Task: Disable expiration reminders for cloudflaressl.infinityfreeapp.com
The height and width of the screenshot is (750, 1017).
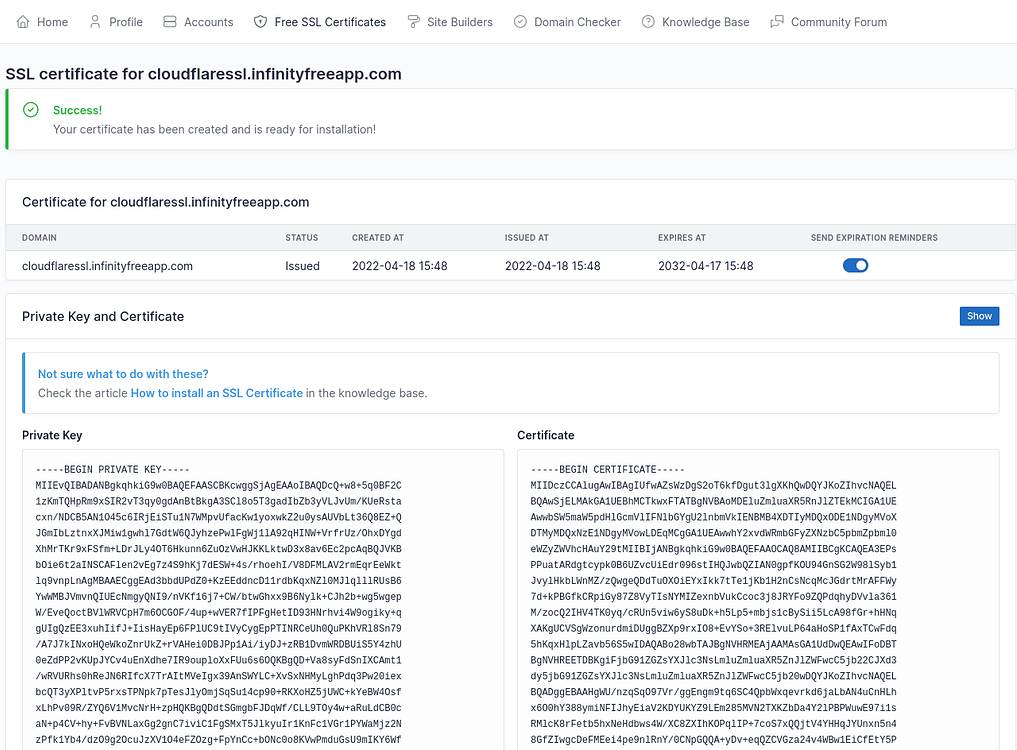Action: click(x=855, y=265)
